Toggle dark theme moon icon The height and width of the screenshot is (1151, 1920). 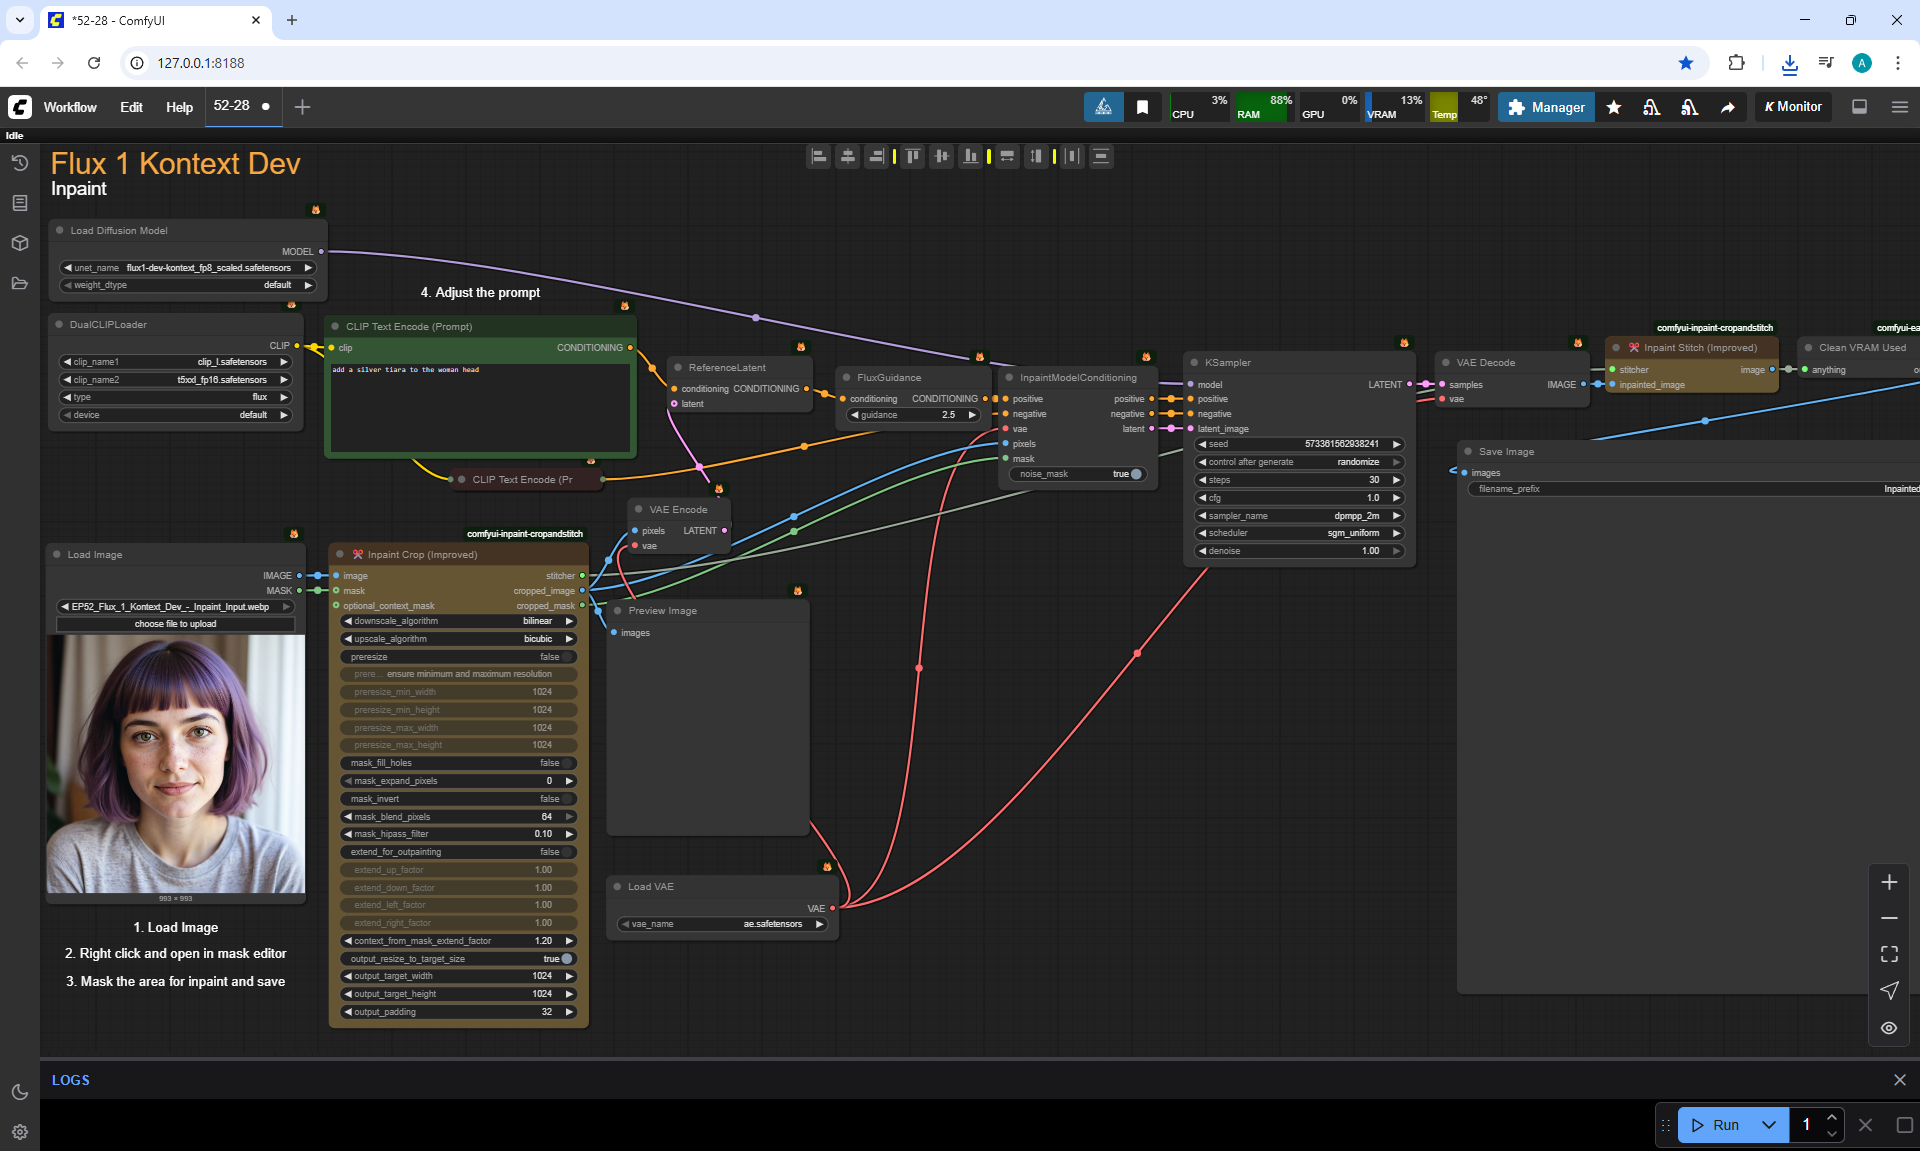(19, 1092)
